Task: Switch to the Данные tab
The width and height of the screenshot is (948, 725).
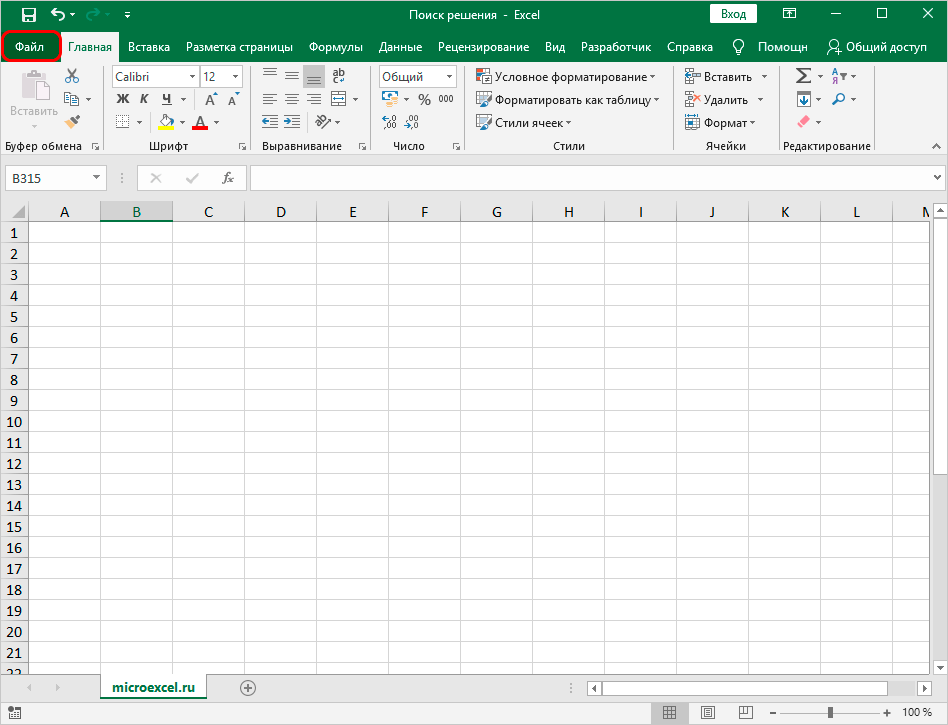Action: click(x=400, y=47)
